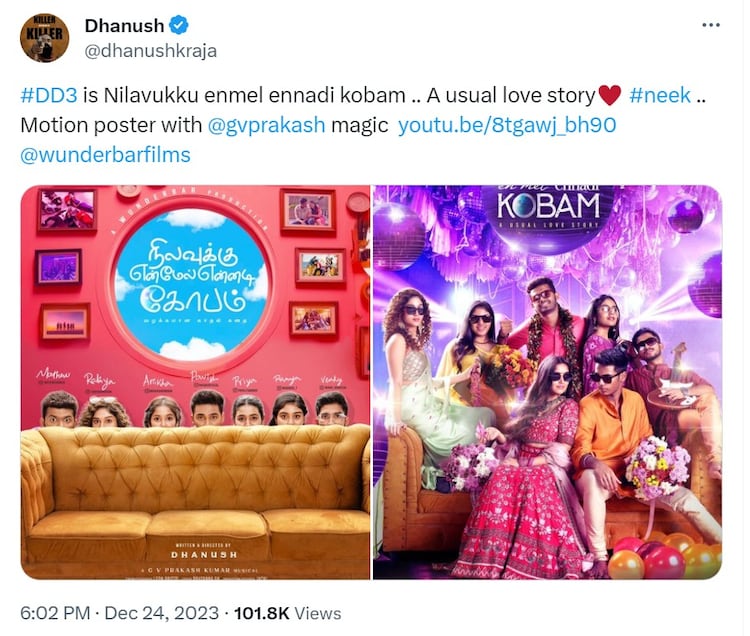Viewport: 750px width, 636px height.
Task: Open the pink sofa poster image
Action: click(195, 383)
